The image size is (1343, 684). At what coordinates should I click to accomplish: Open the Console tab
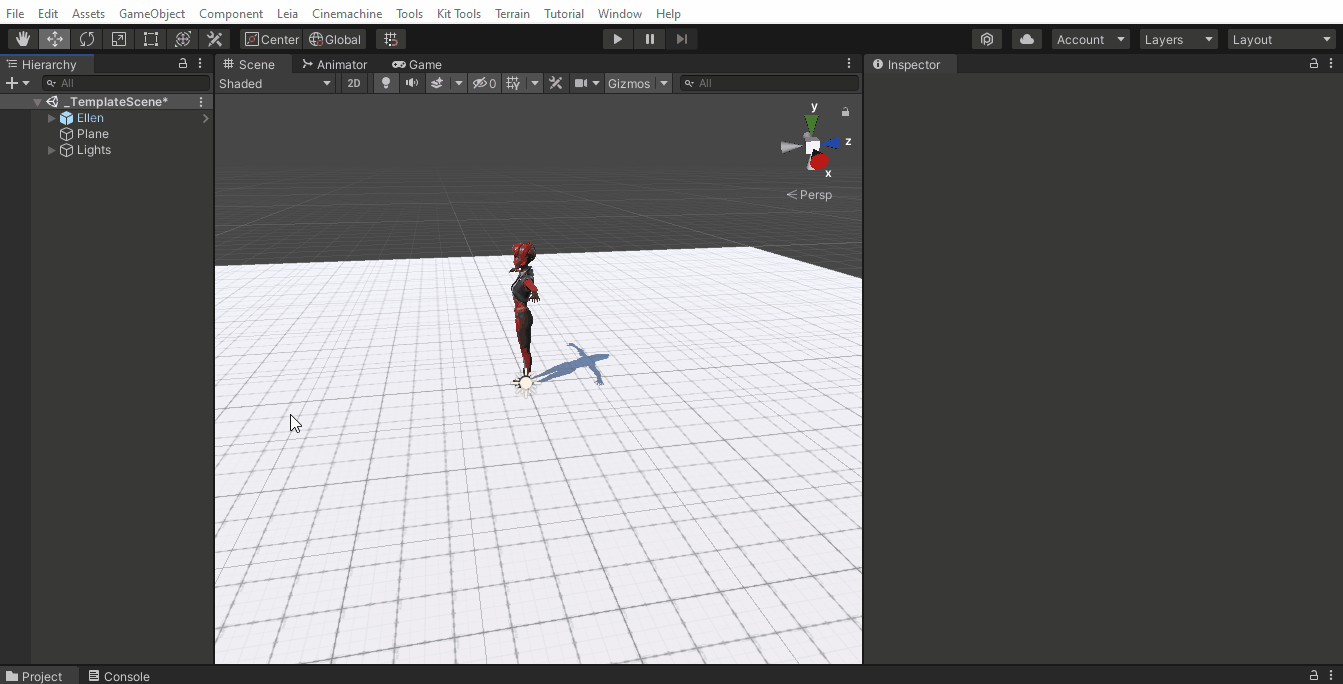click(x=119, y=676)
